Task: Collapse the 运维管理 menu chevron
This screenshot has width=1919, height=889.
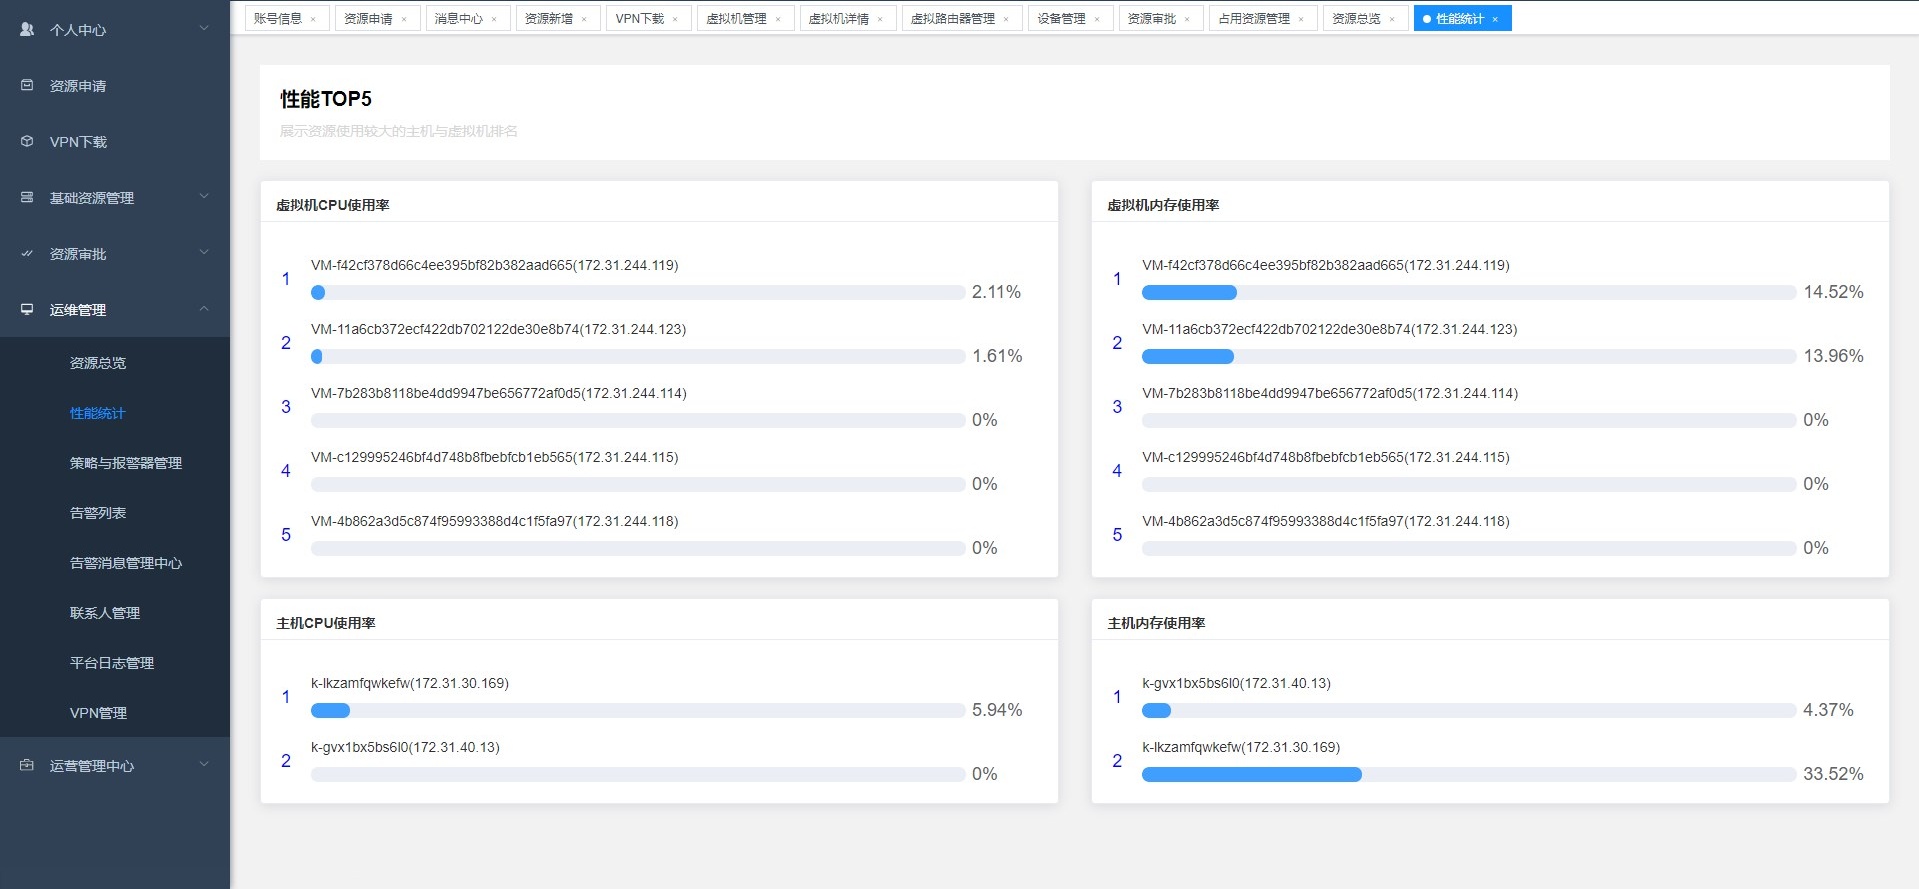Action: (x=204, y=309)
